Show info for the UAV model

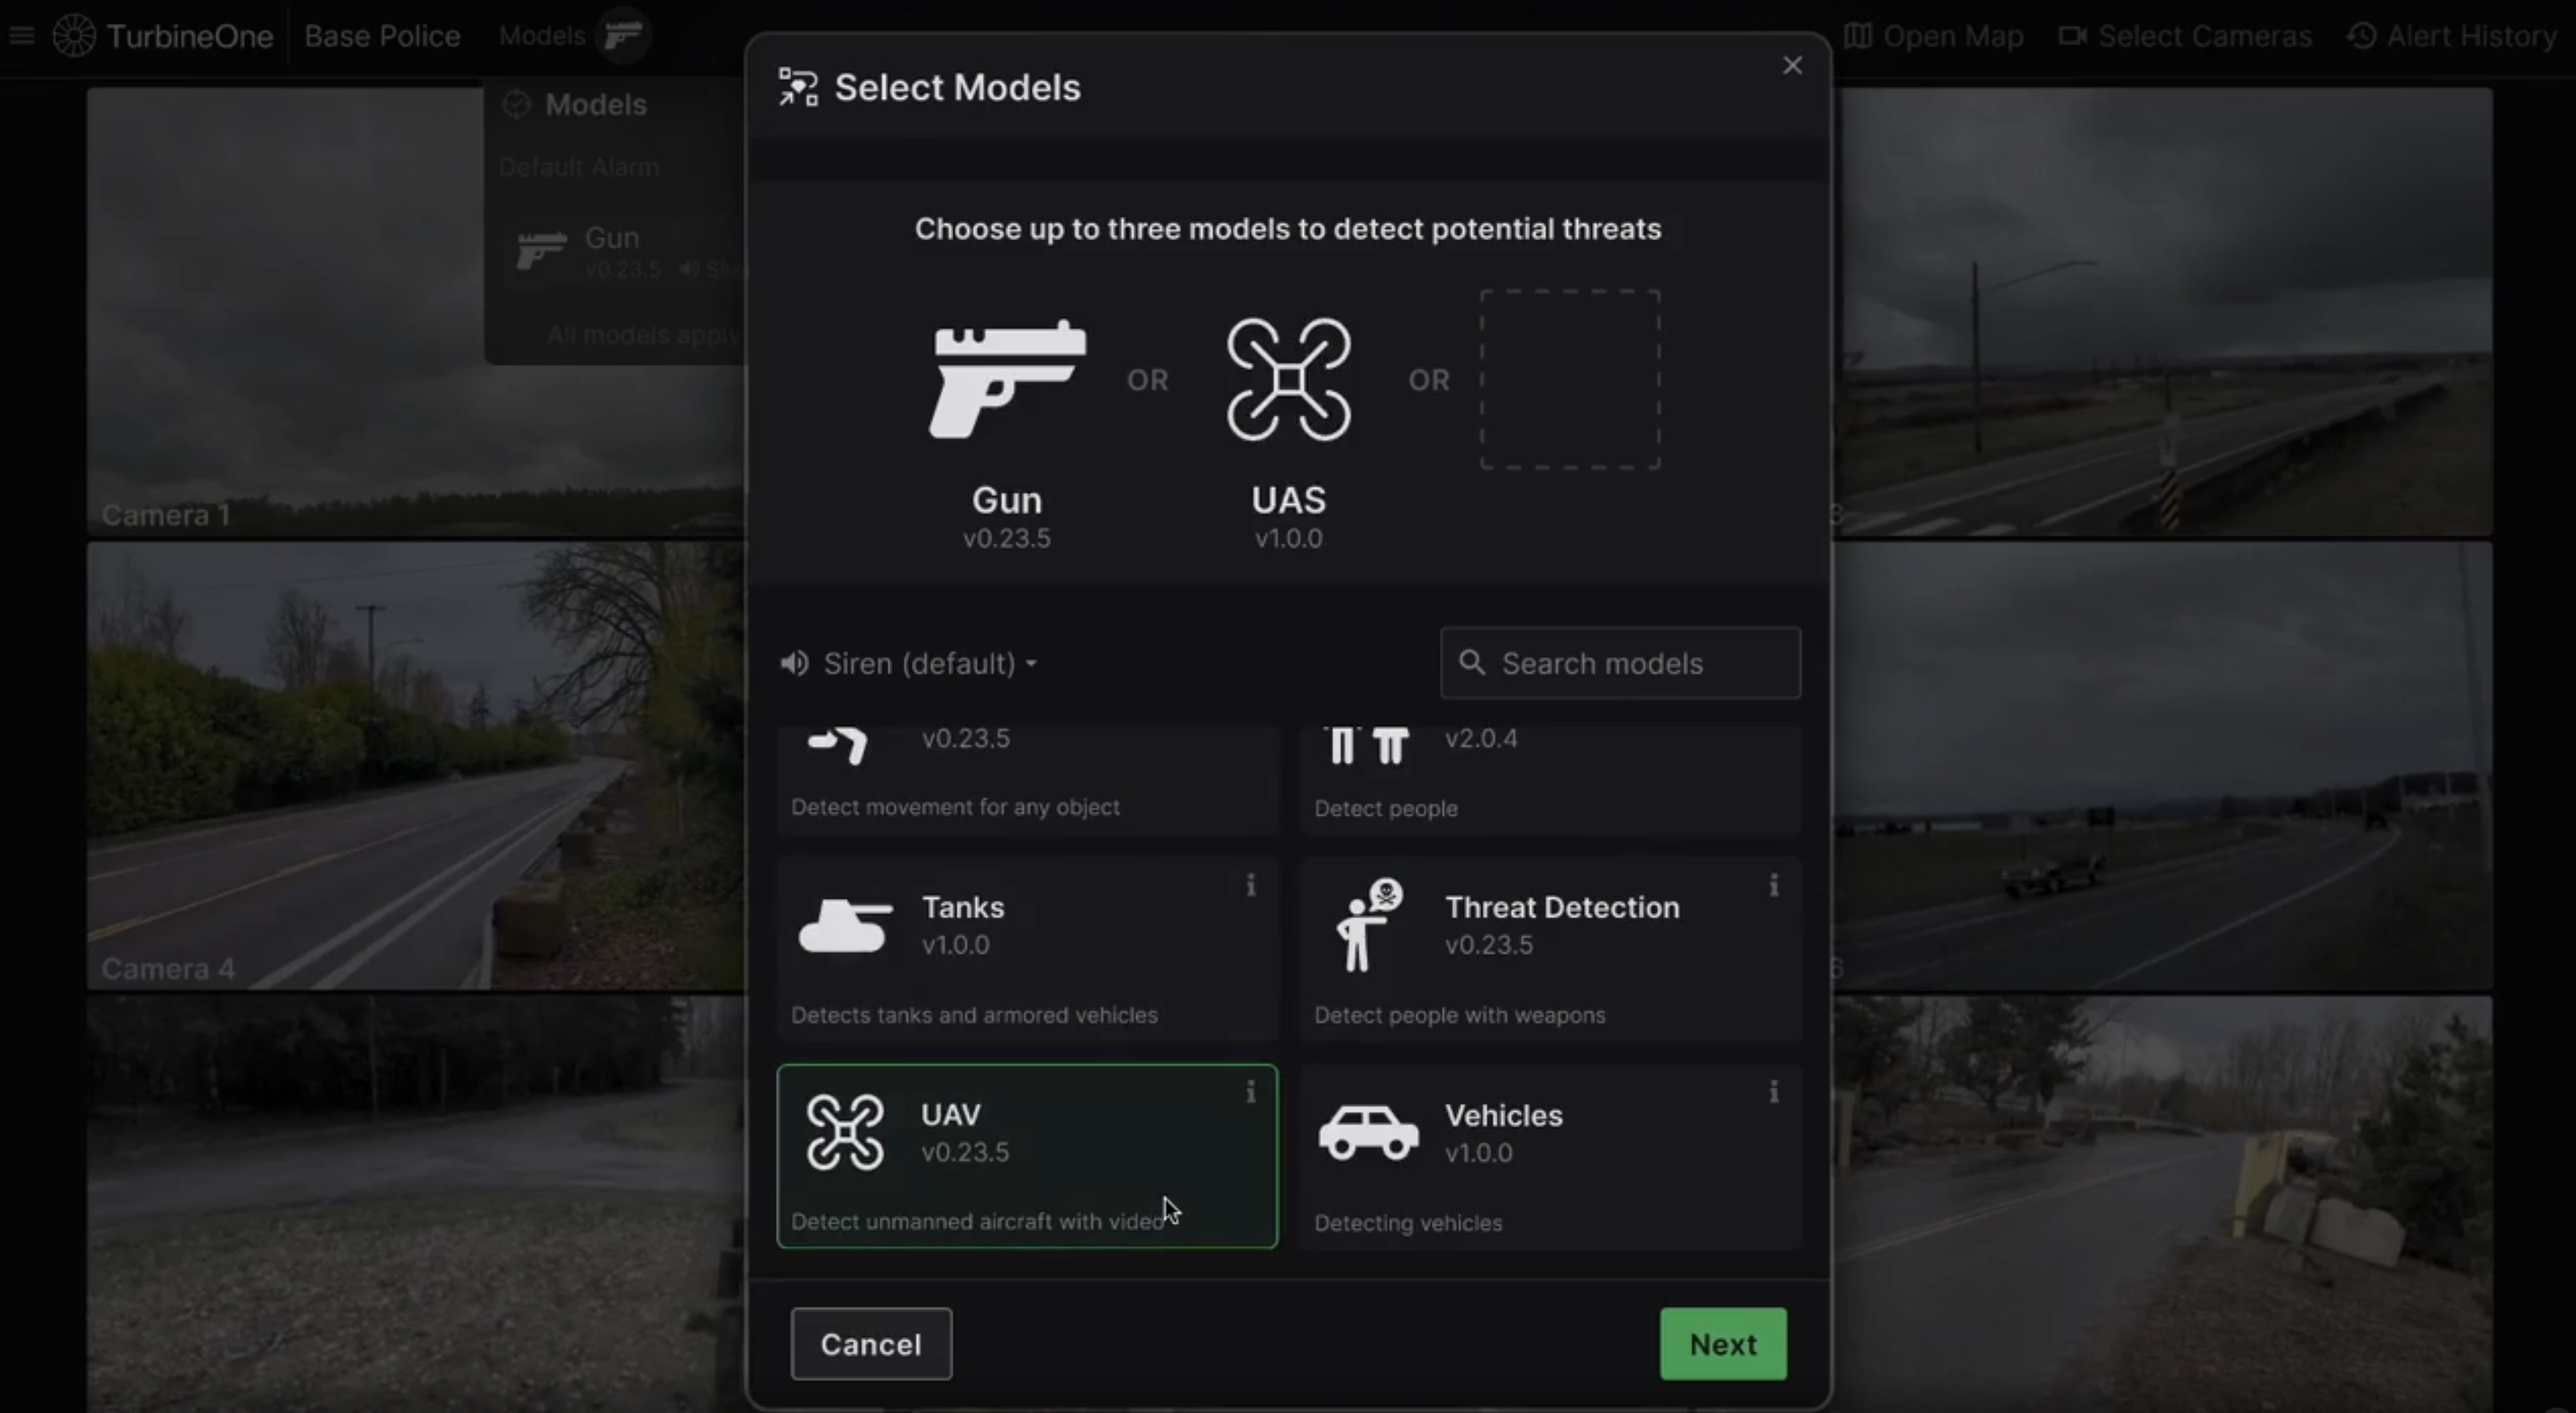pos(1250,1092)
